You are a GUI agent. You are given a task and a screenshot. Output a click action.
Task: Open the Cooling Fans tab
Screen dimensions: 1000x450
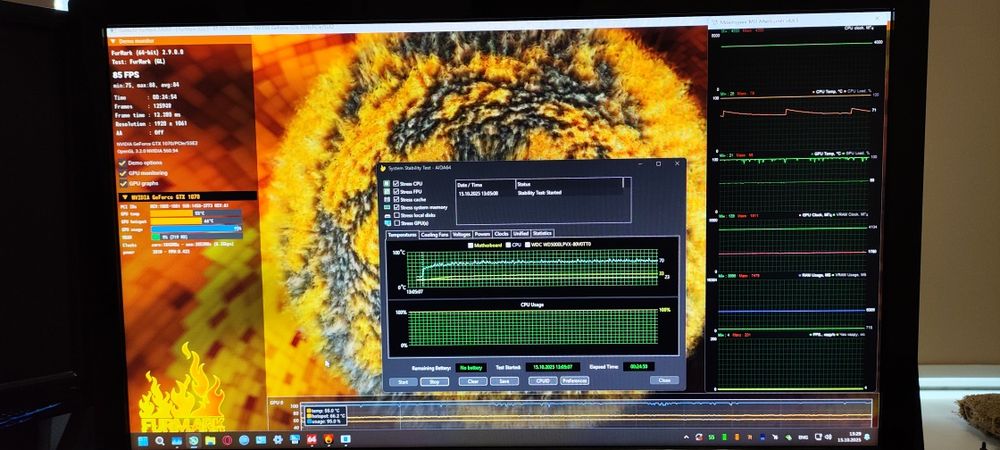[x=435, y=235]
